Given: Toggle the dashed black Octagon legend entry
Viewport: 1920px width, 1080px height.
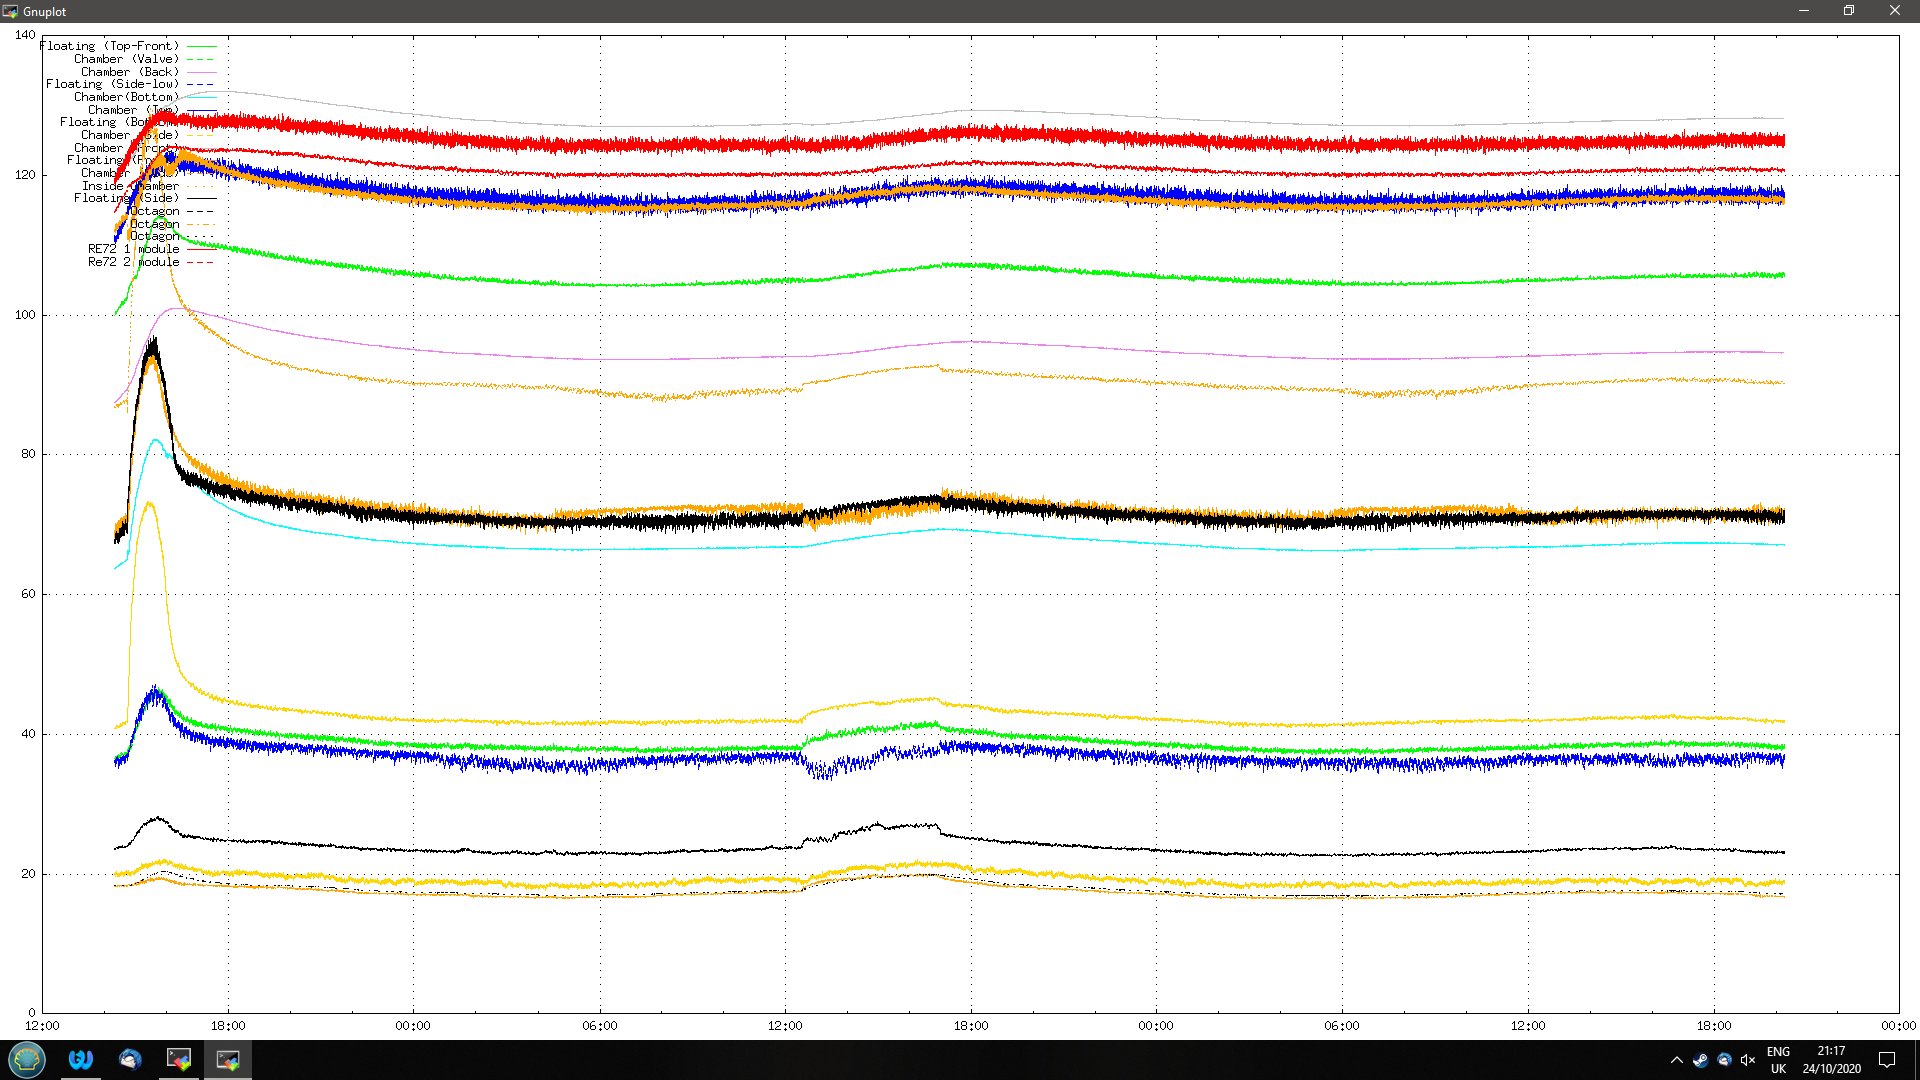Looking at the screenshot, I should point(172,211).
